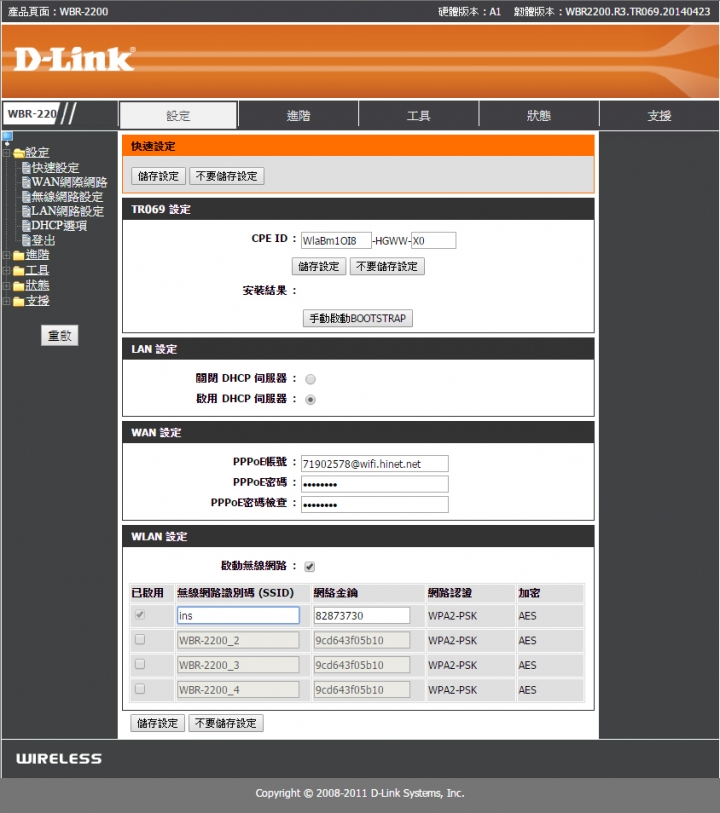The image size is (720, 813).
Task: Click the 工具 folder icon in sidebar
Action: (19, 271)
